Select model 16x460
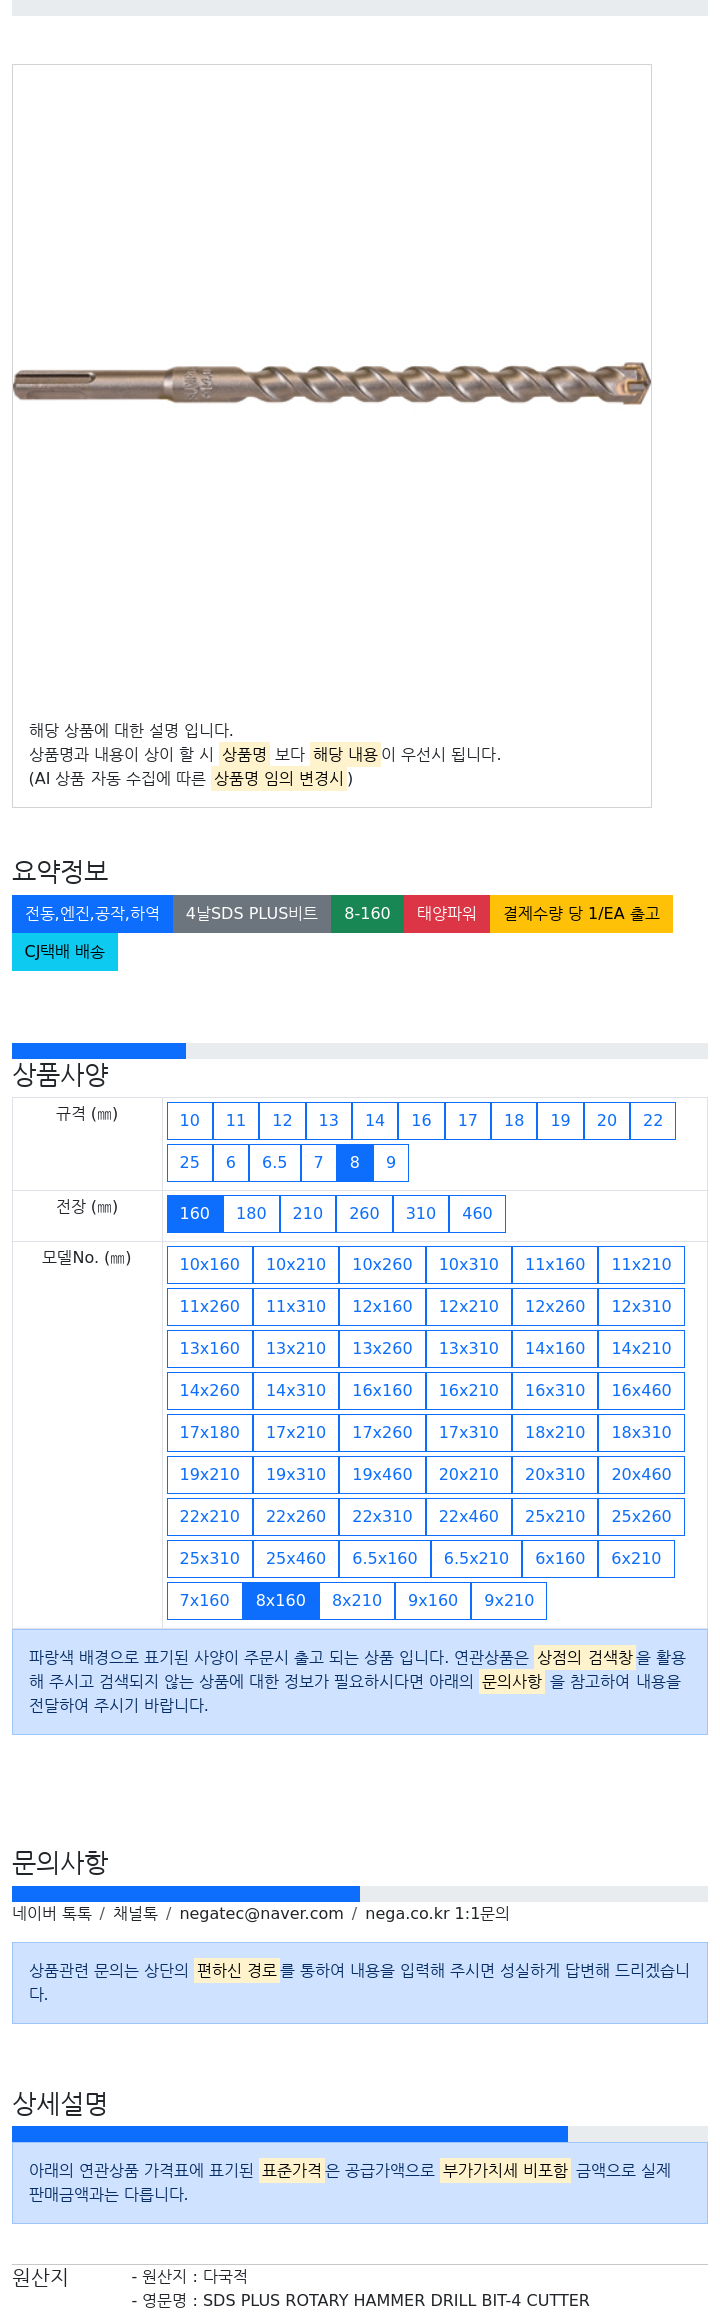This screenshot has height=2313, width=720. click(x=642, y=1391)
